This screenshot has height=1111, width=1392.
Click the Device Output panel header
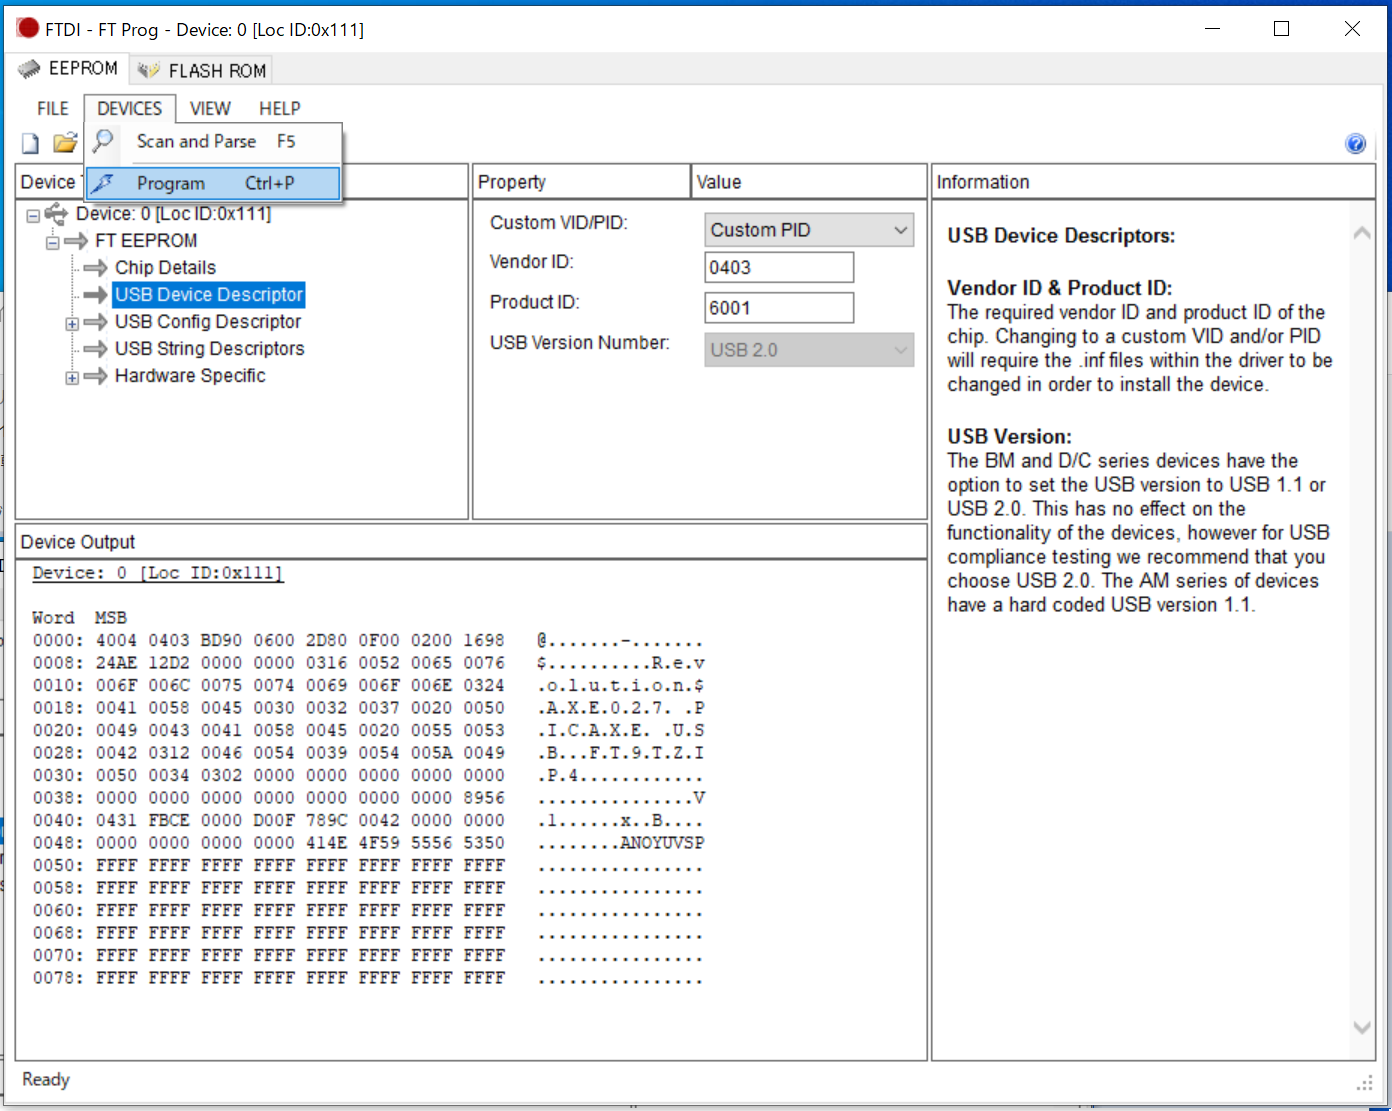(x=471, y=542)
